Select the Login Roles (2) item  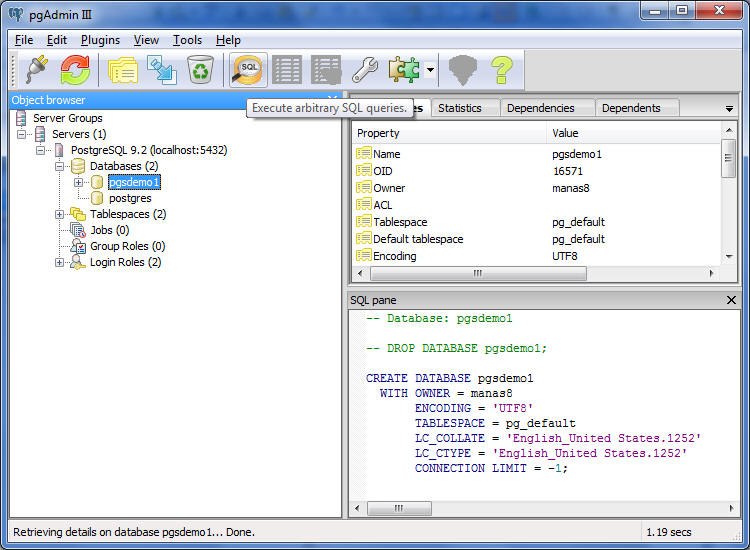tap(125, 262)
